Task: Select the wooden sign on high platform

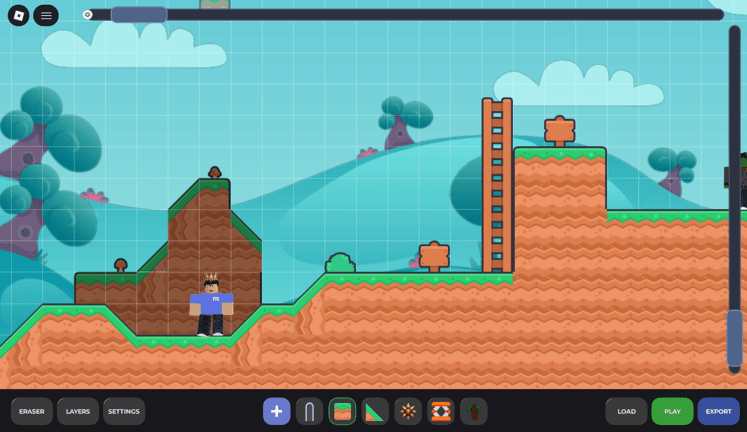Action: click(x=559, y=131)
